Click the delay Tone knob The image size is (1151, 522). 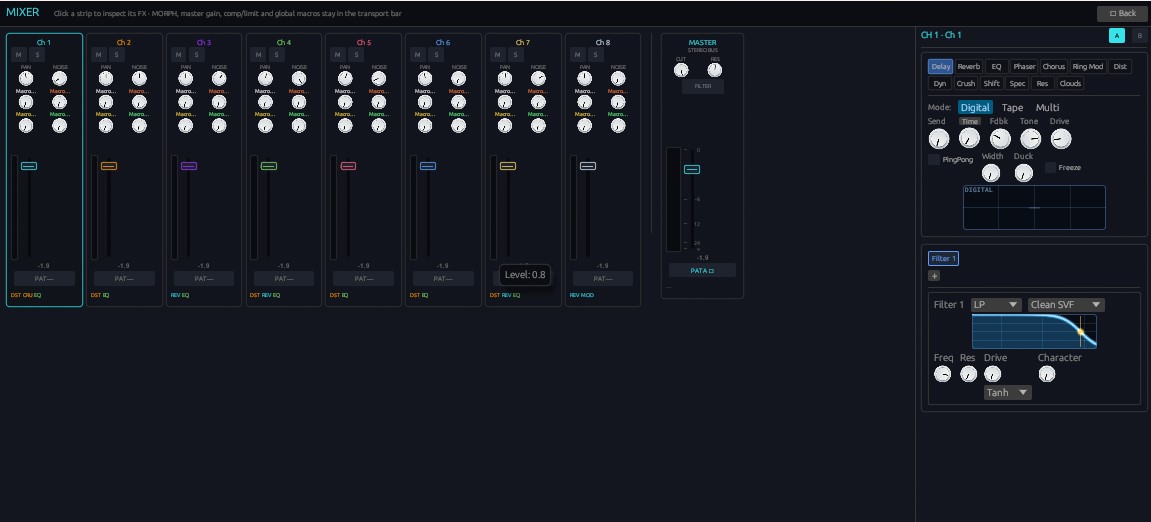[x=1031, y=139]
